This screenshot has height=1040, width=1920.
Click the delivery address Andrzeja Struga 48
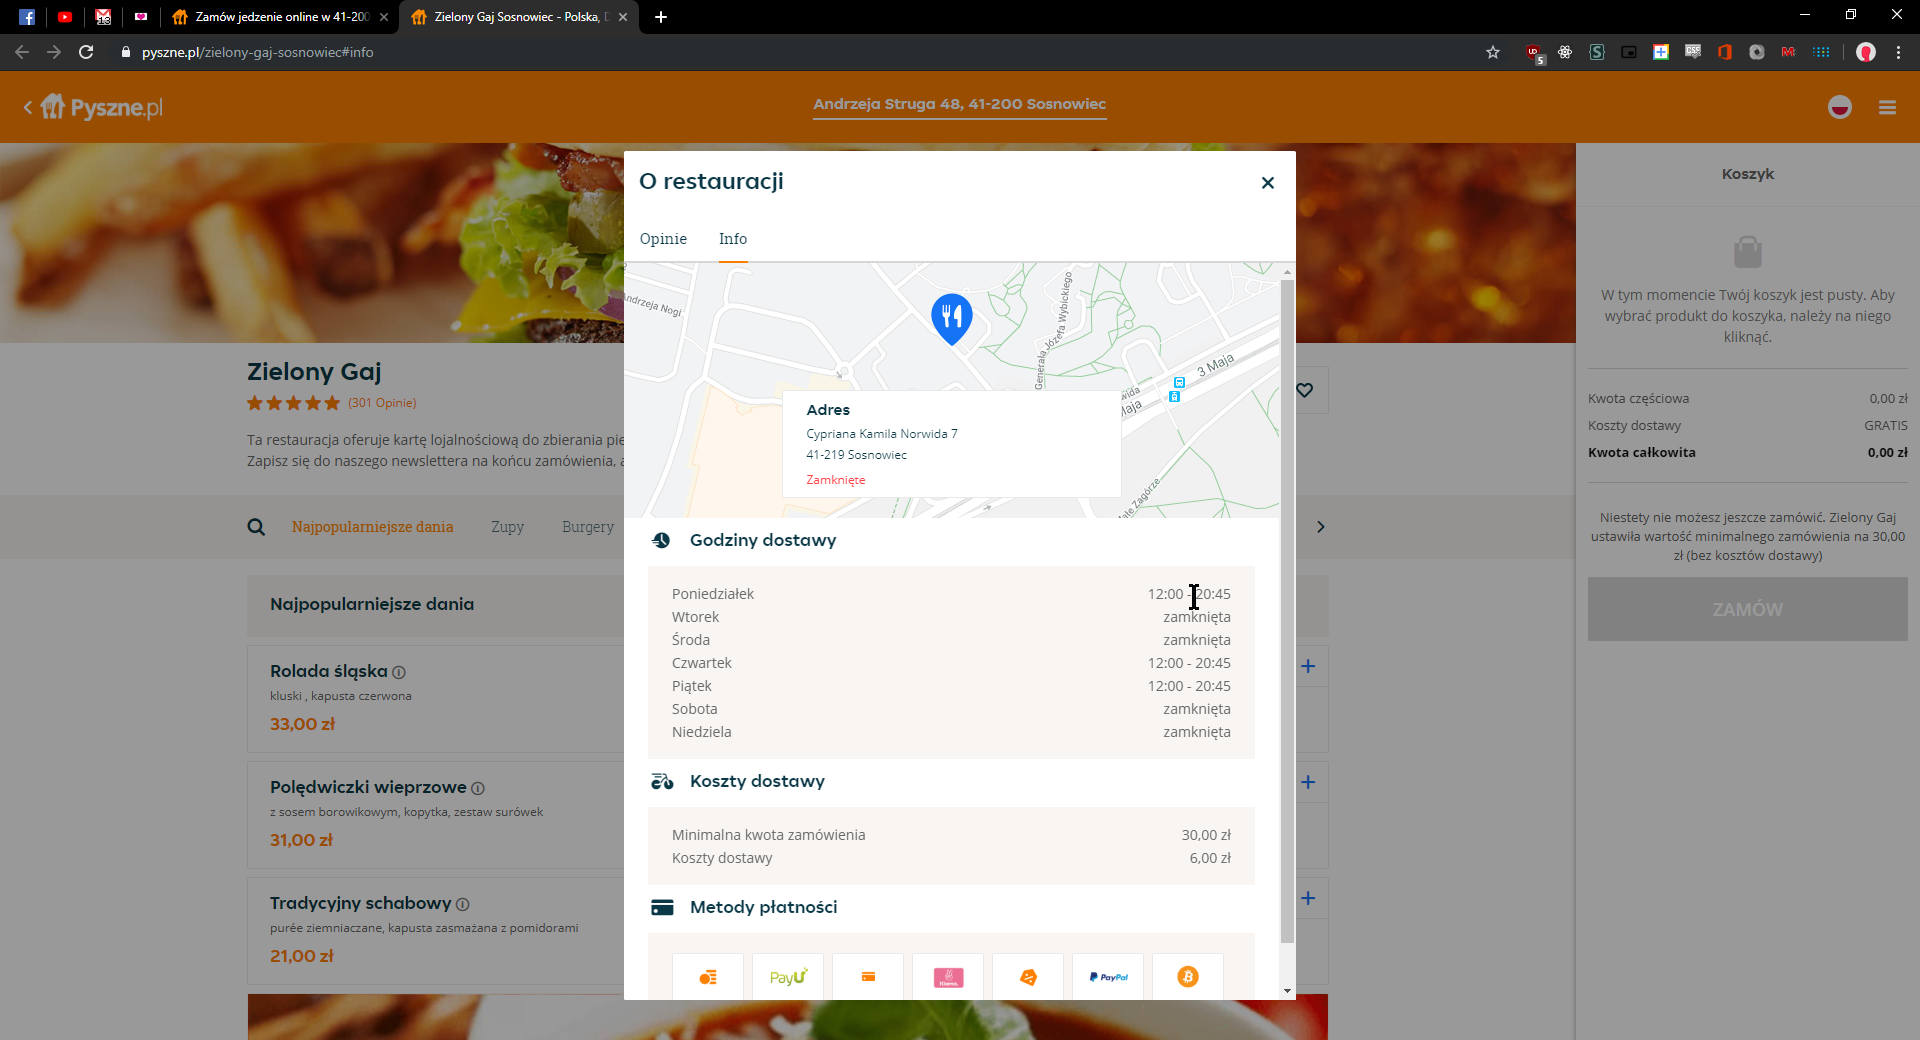[x=959, y=104]
